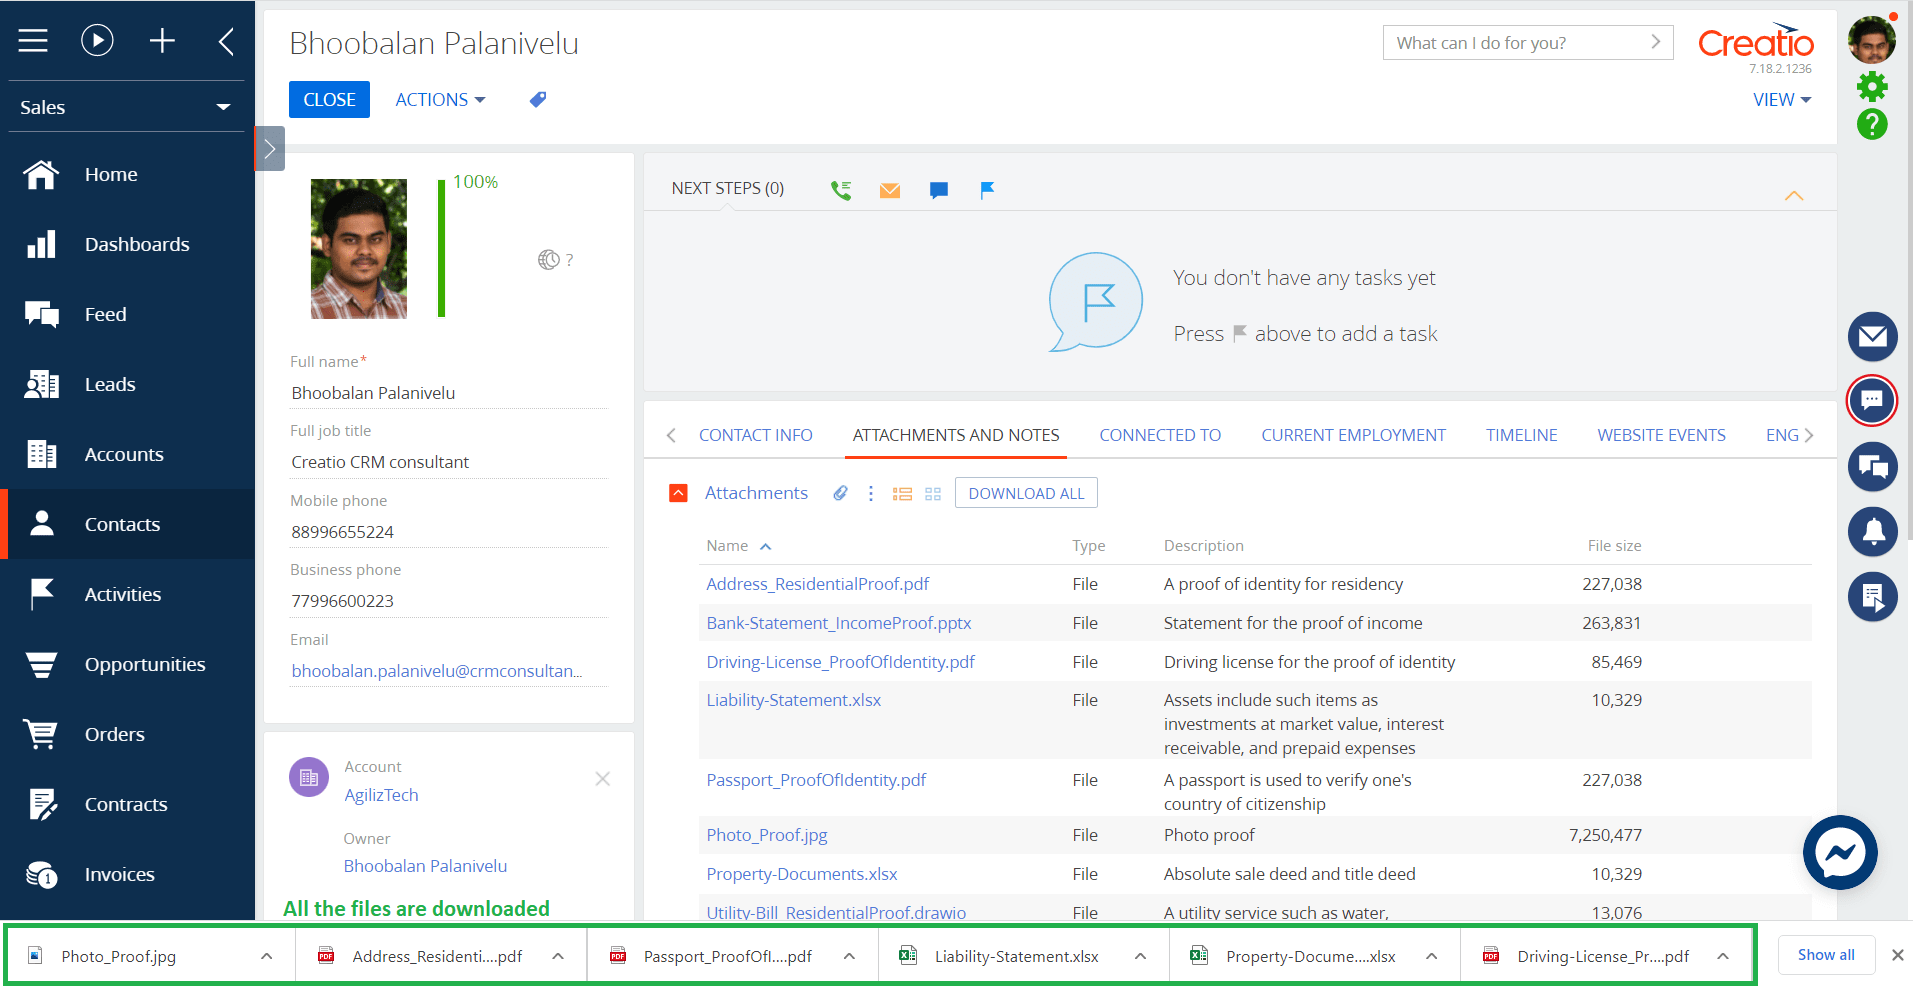Image resolution: width=1913 pixels, height=987 pixels.
Task: Click the flag icon to add a task
Action: [987, 189]
